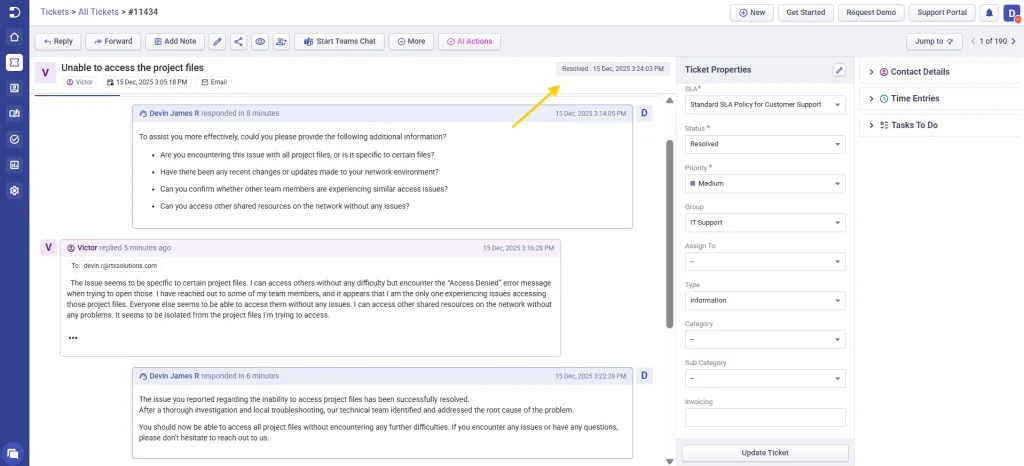Open the More menu
Viewport: 1024px width, 466px height.
pos(411,42)
